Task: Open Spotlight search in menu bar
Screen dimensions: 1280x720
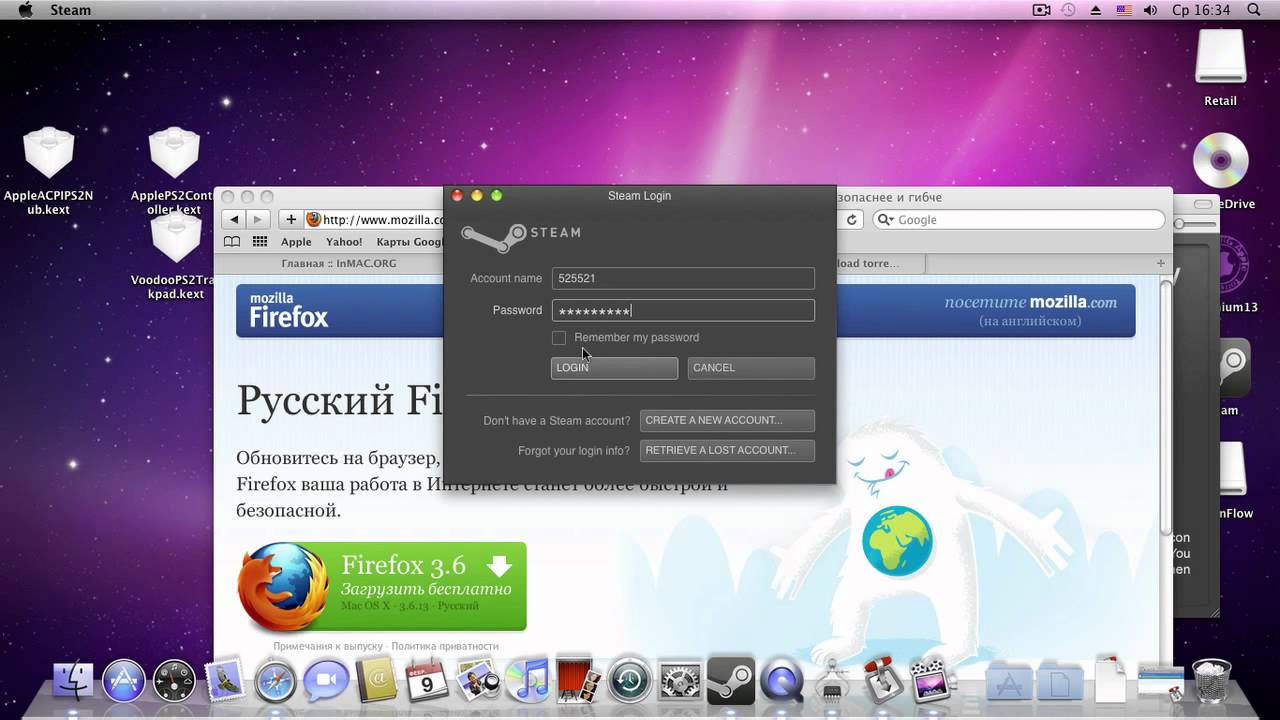Action: click(x=1254, y=10)
